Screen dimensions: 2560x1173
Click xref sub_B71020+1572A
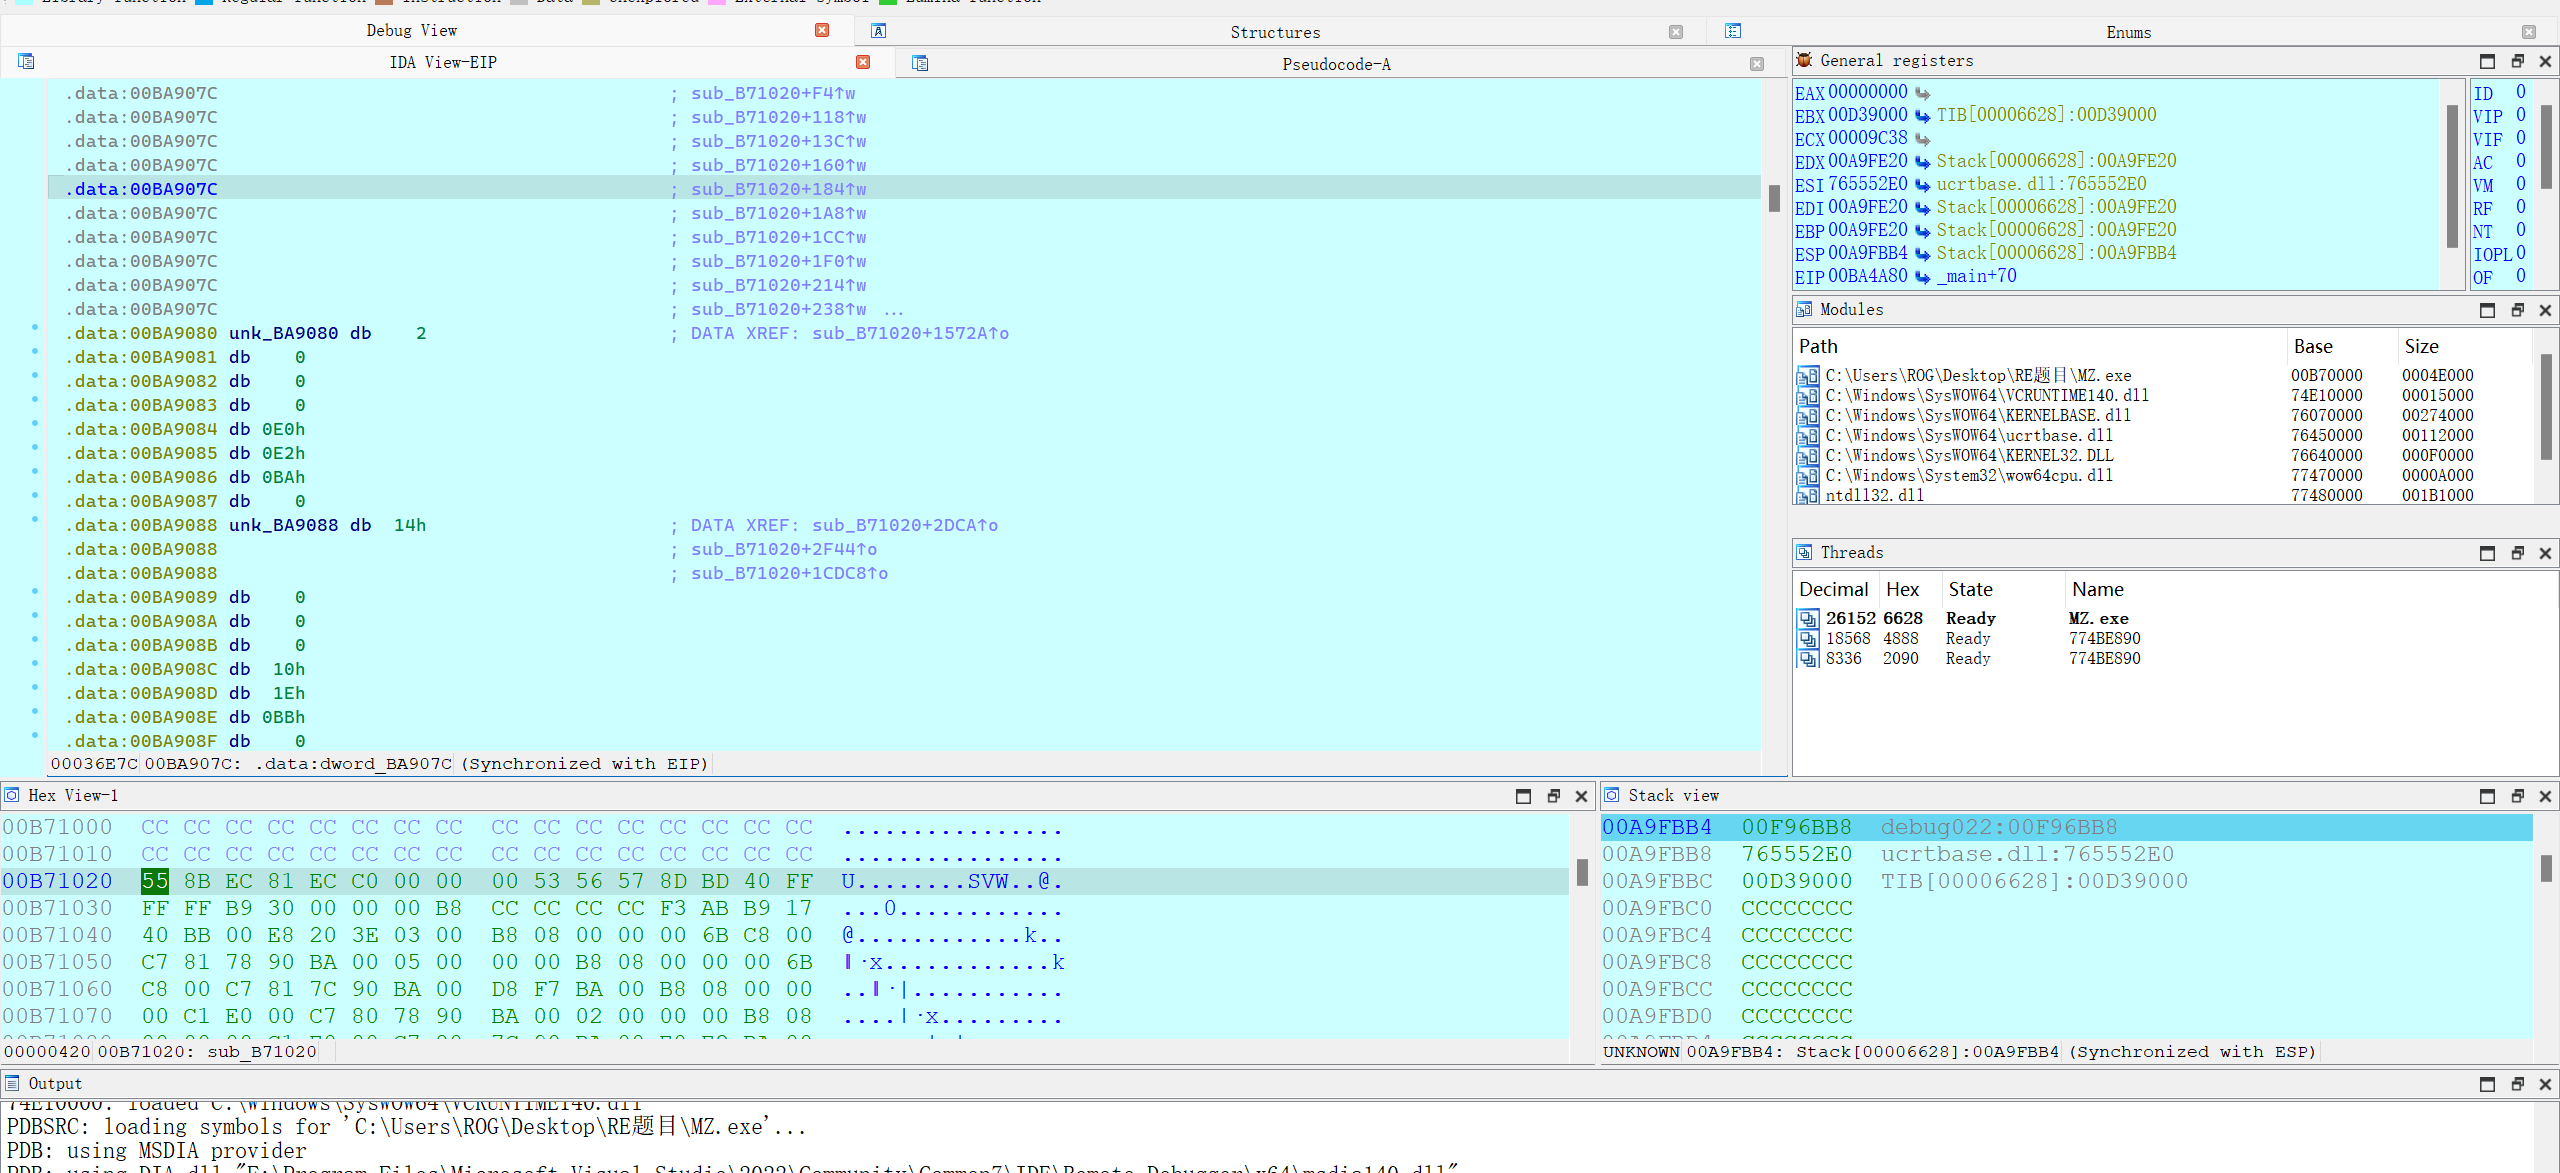click(x=909, y=333)
